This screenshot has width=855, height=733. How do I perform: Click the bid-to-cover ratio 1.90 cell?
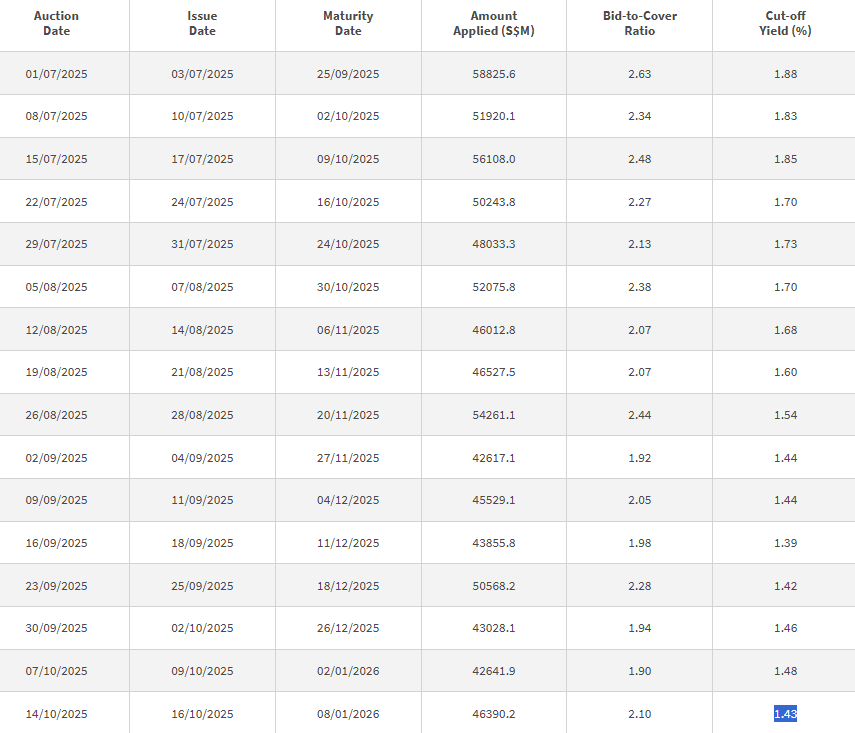tap(639, 671)
